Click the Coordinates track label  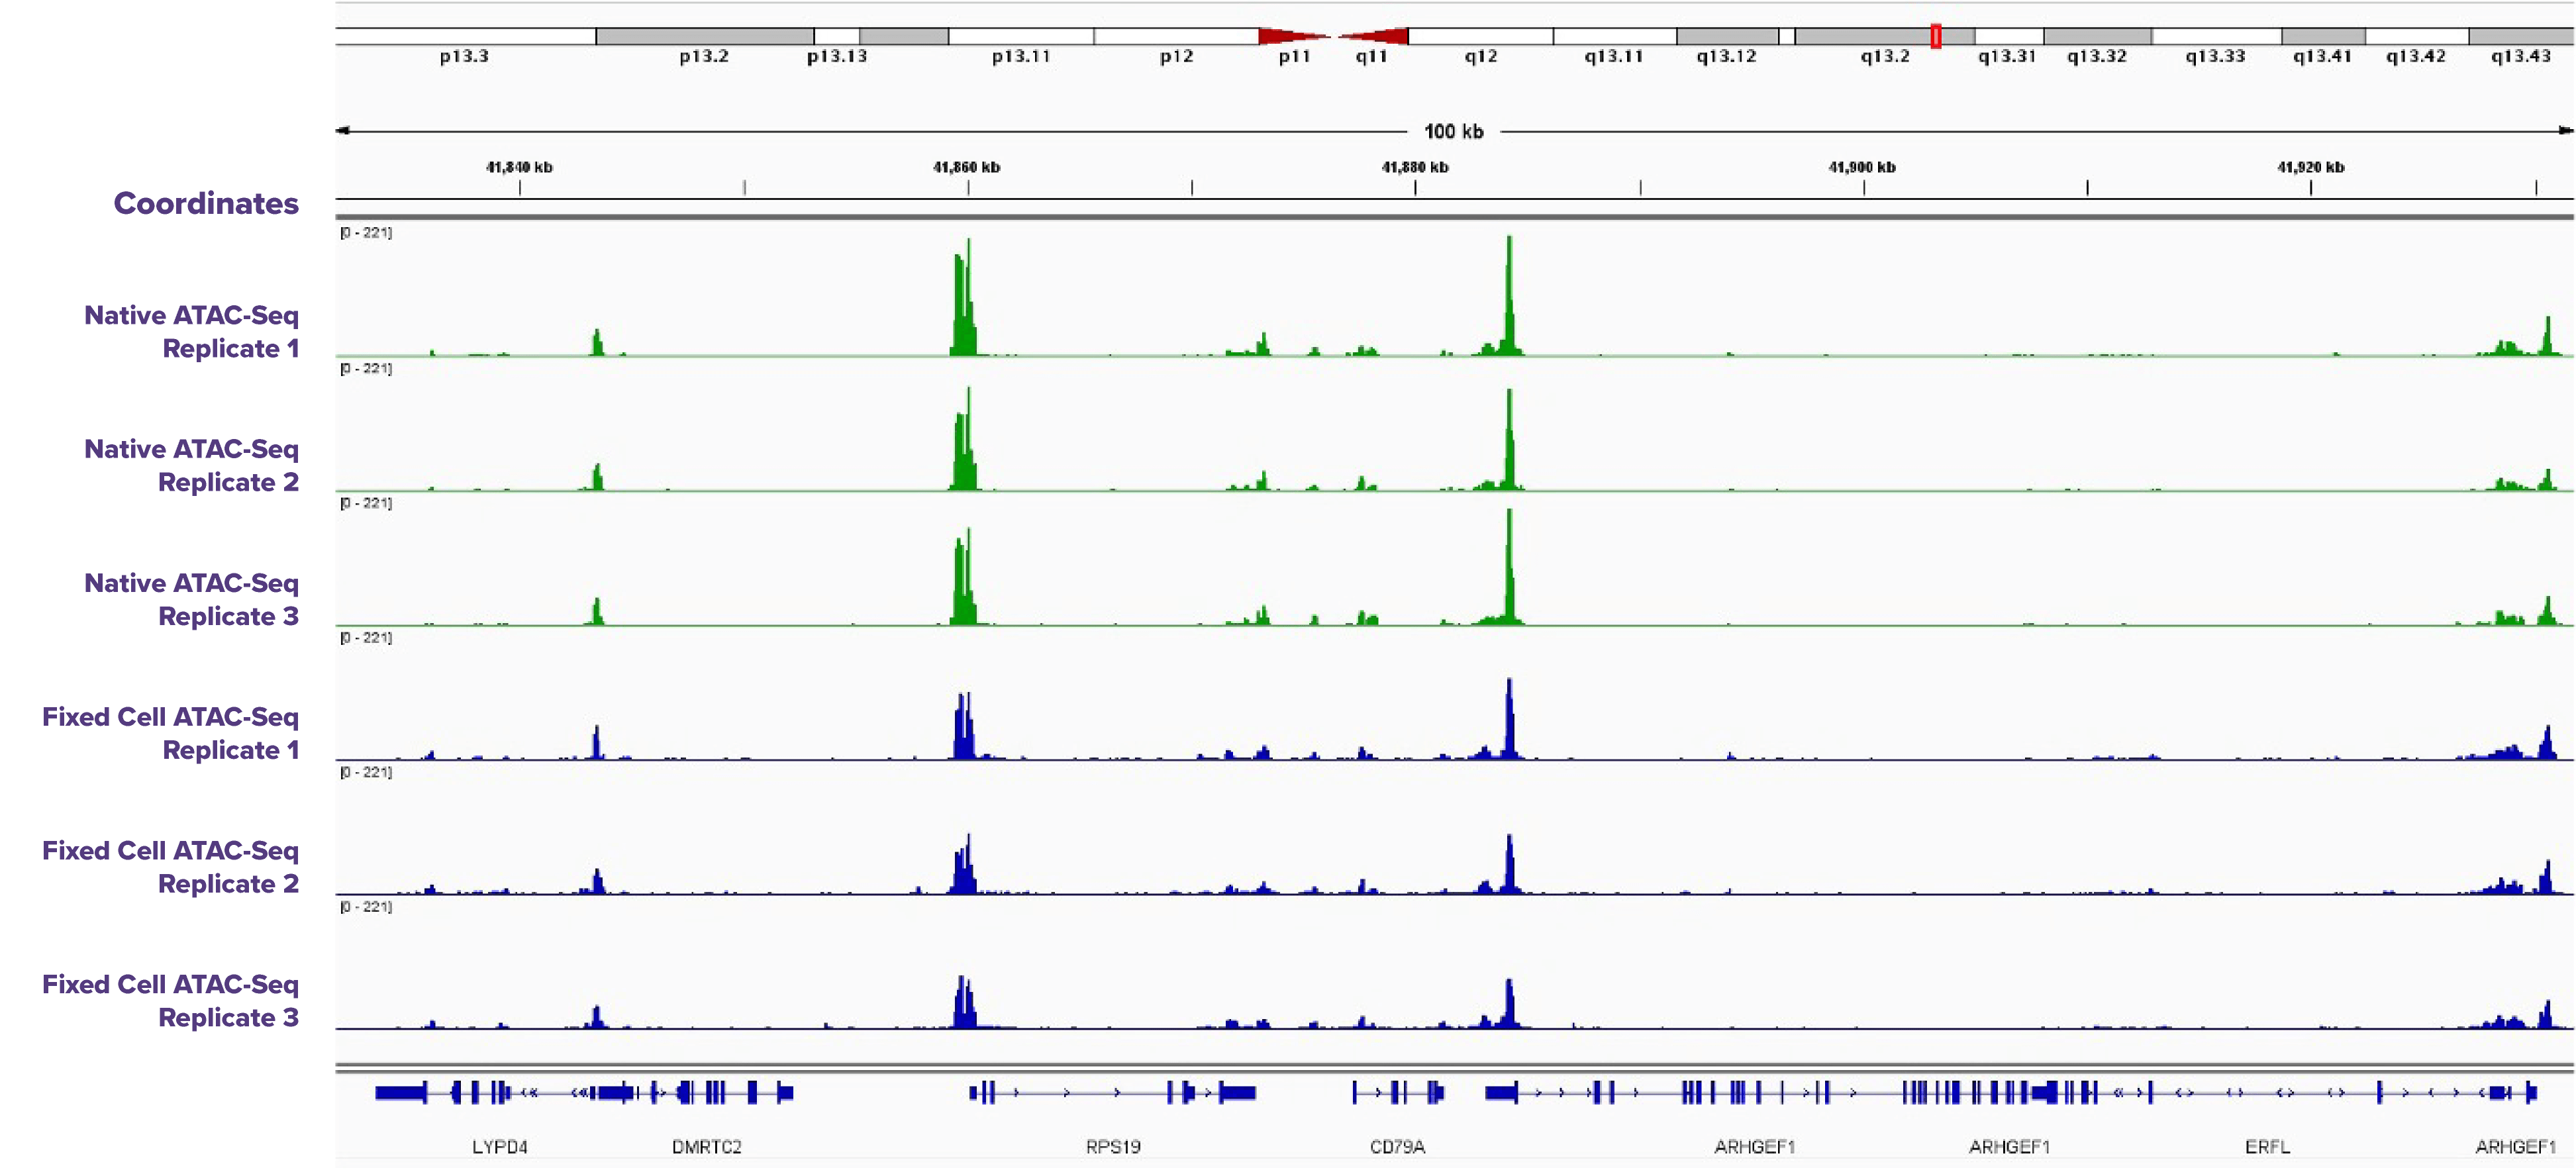tap(205, 203)
